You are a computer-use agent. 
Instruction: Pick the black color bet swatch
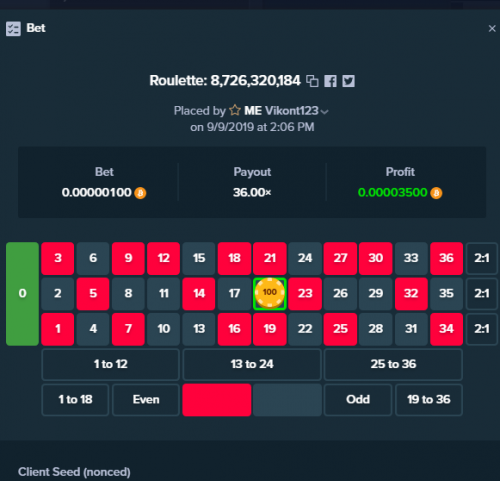[x=287, y=400]
